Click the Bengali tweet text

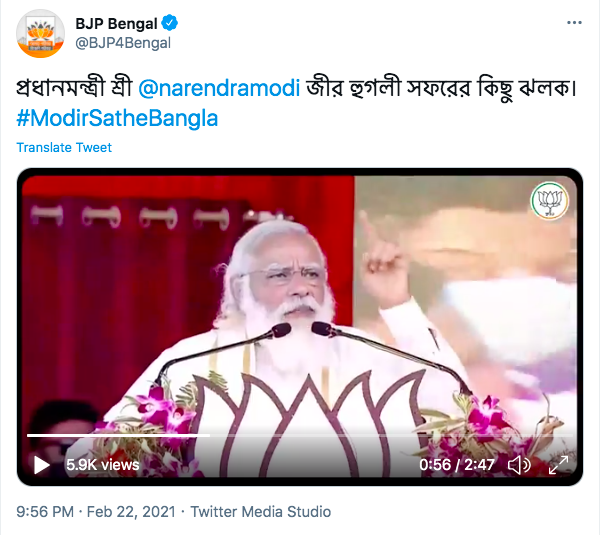(x=296, y=88)
